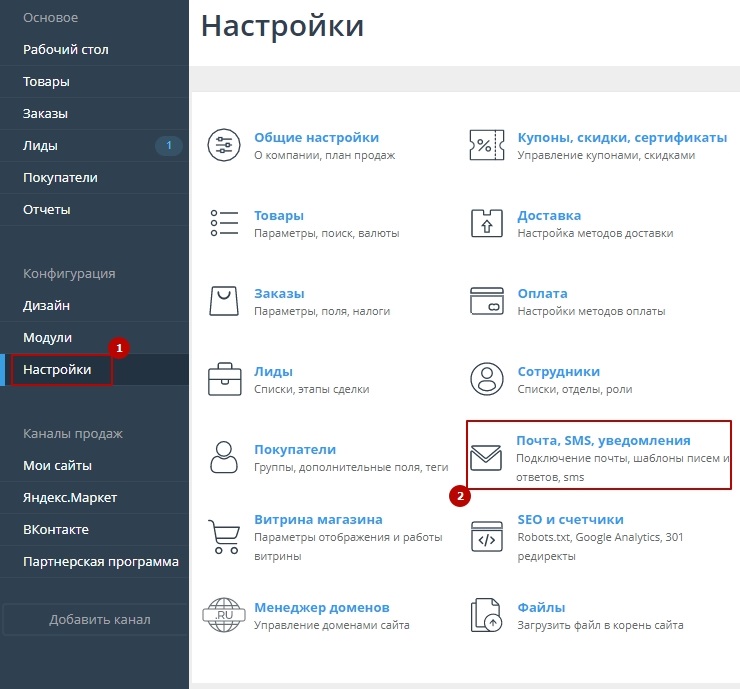Click the envelope icon for Почта, SMS
This screenshot has height=689, width=740.
coord(486,457)
